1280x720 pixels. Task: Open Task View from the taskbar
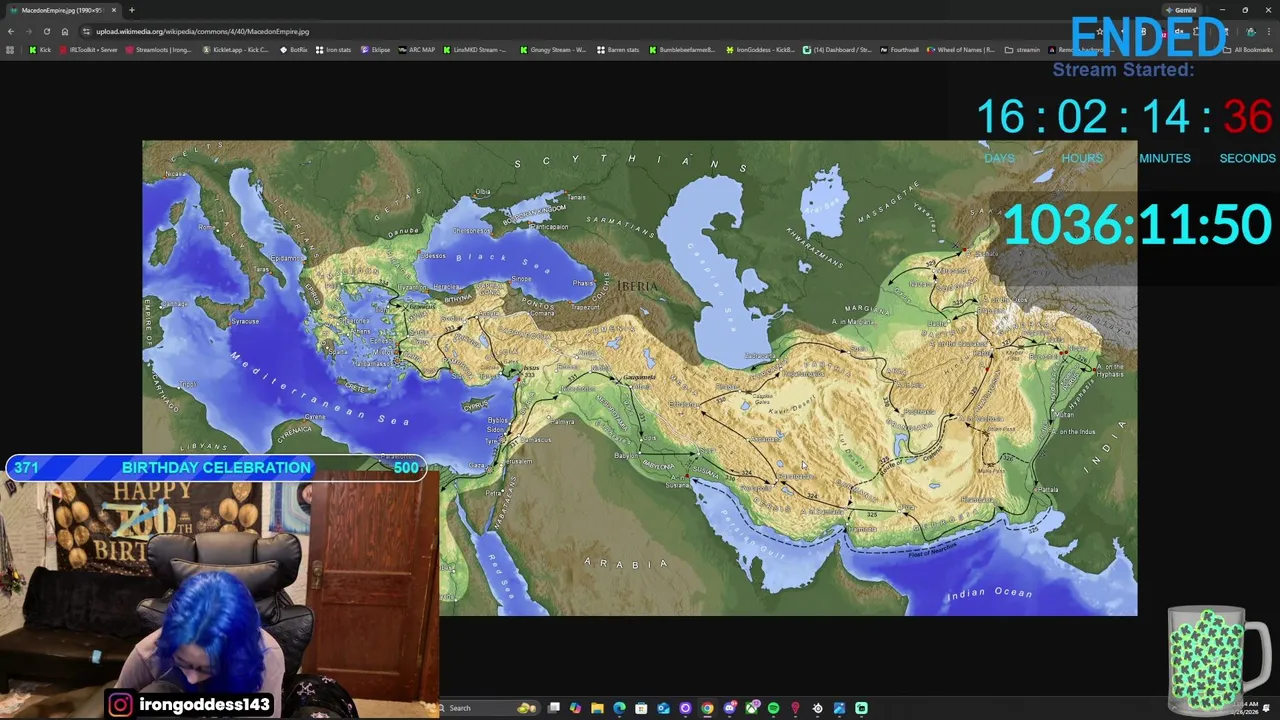(553, 708)
